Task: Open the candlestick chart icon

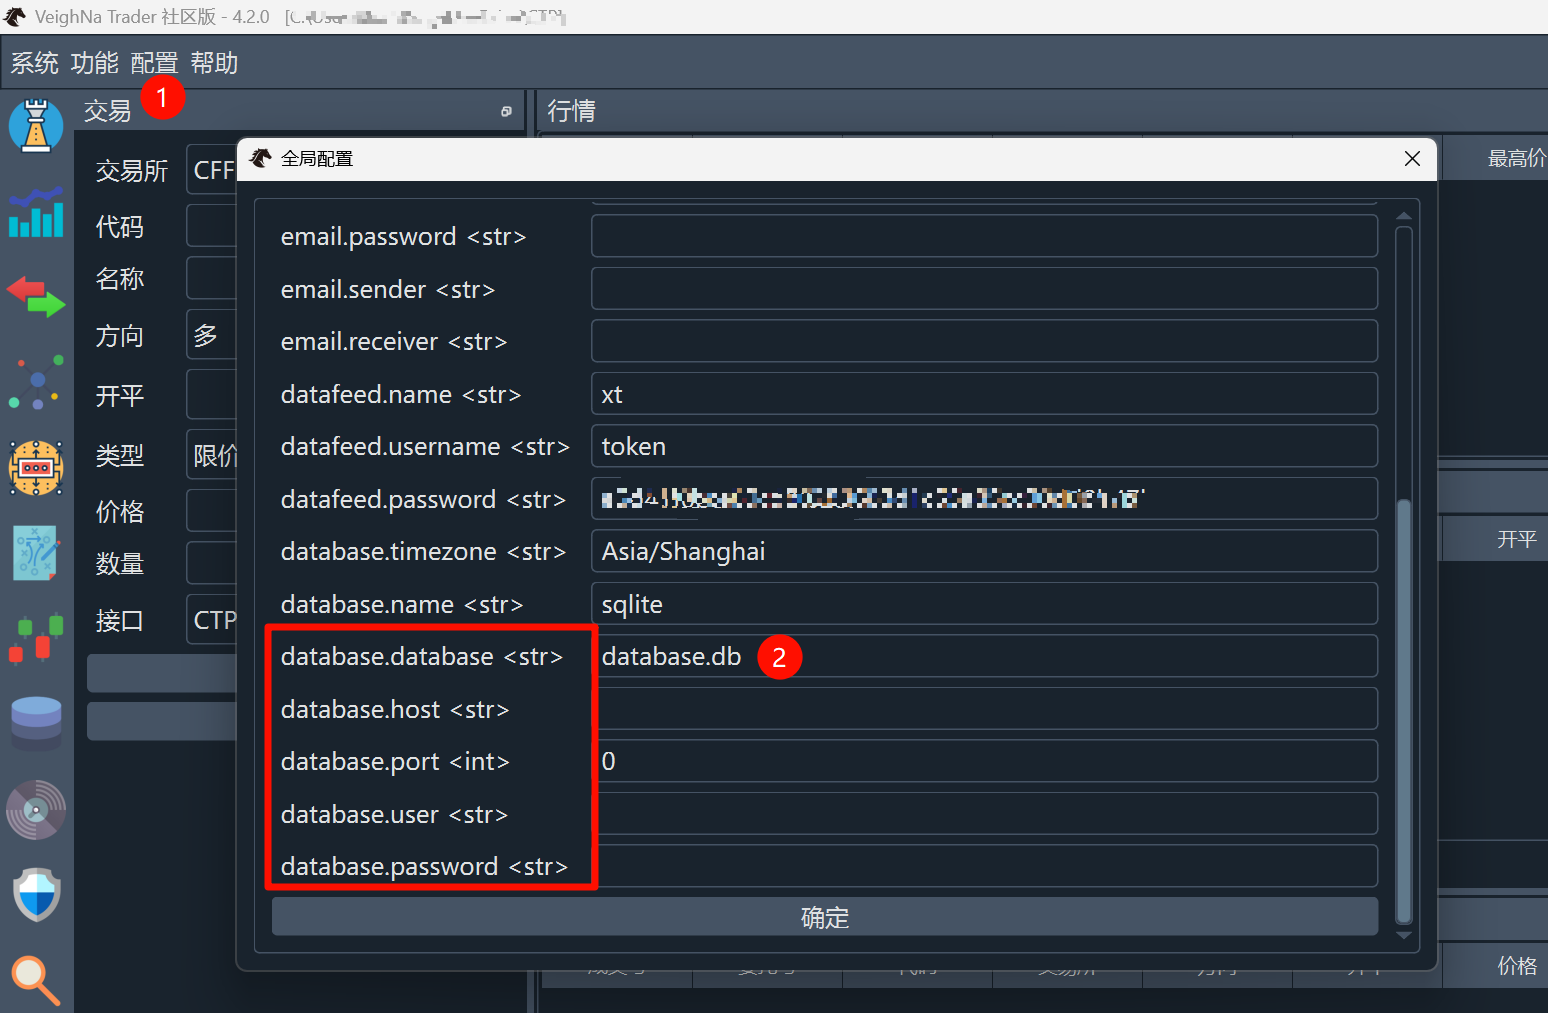Action: 36,638
